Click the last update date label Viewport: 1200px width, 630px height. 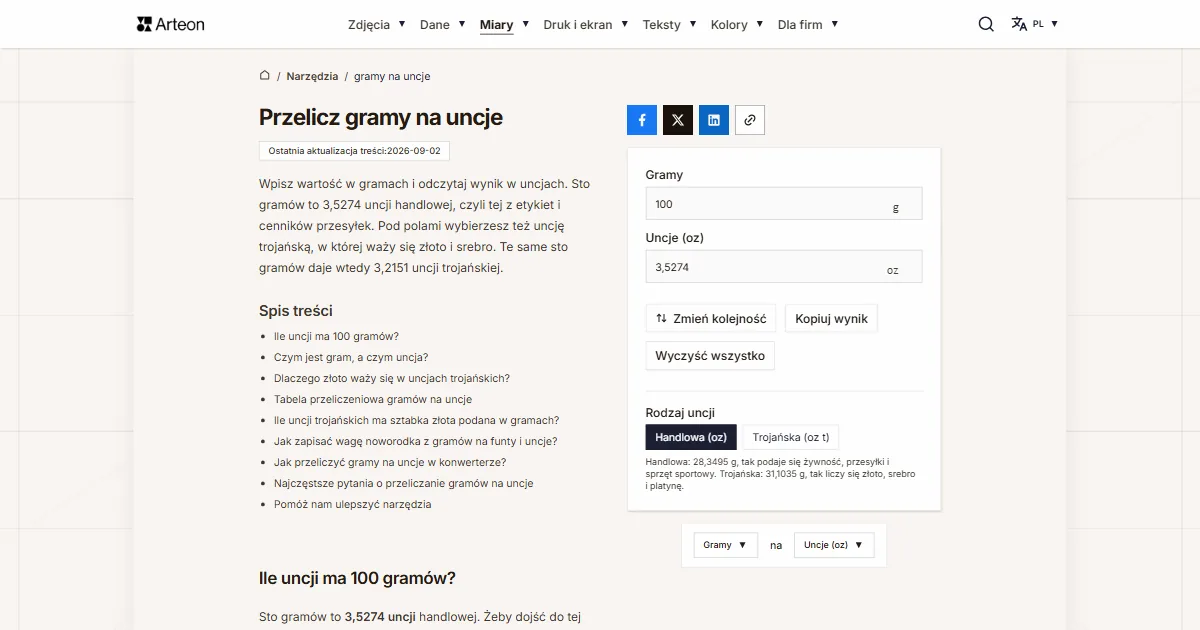(x=354, y=150)
